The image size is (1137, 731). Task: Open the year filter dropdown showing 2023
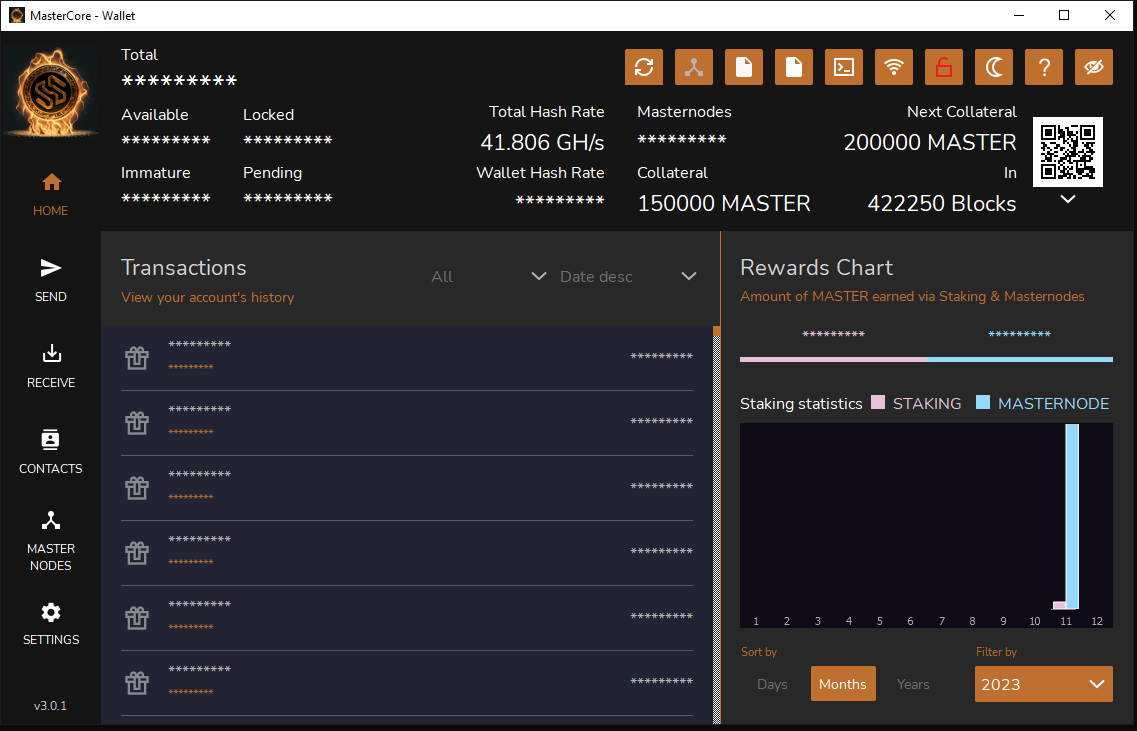(x=1043, y=684)
